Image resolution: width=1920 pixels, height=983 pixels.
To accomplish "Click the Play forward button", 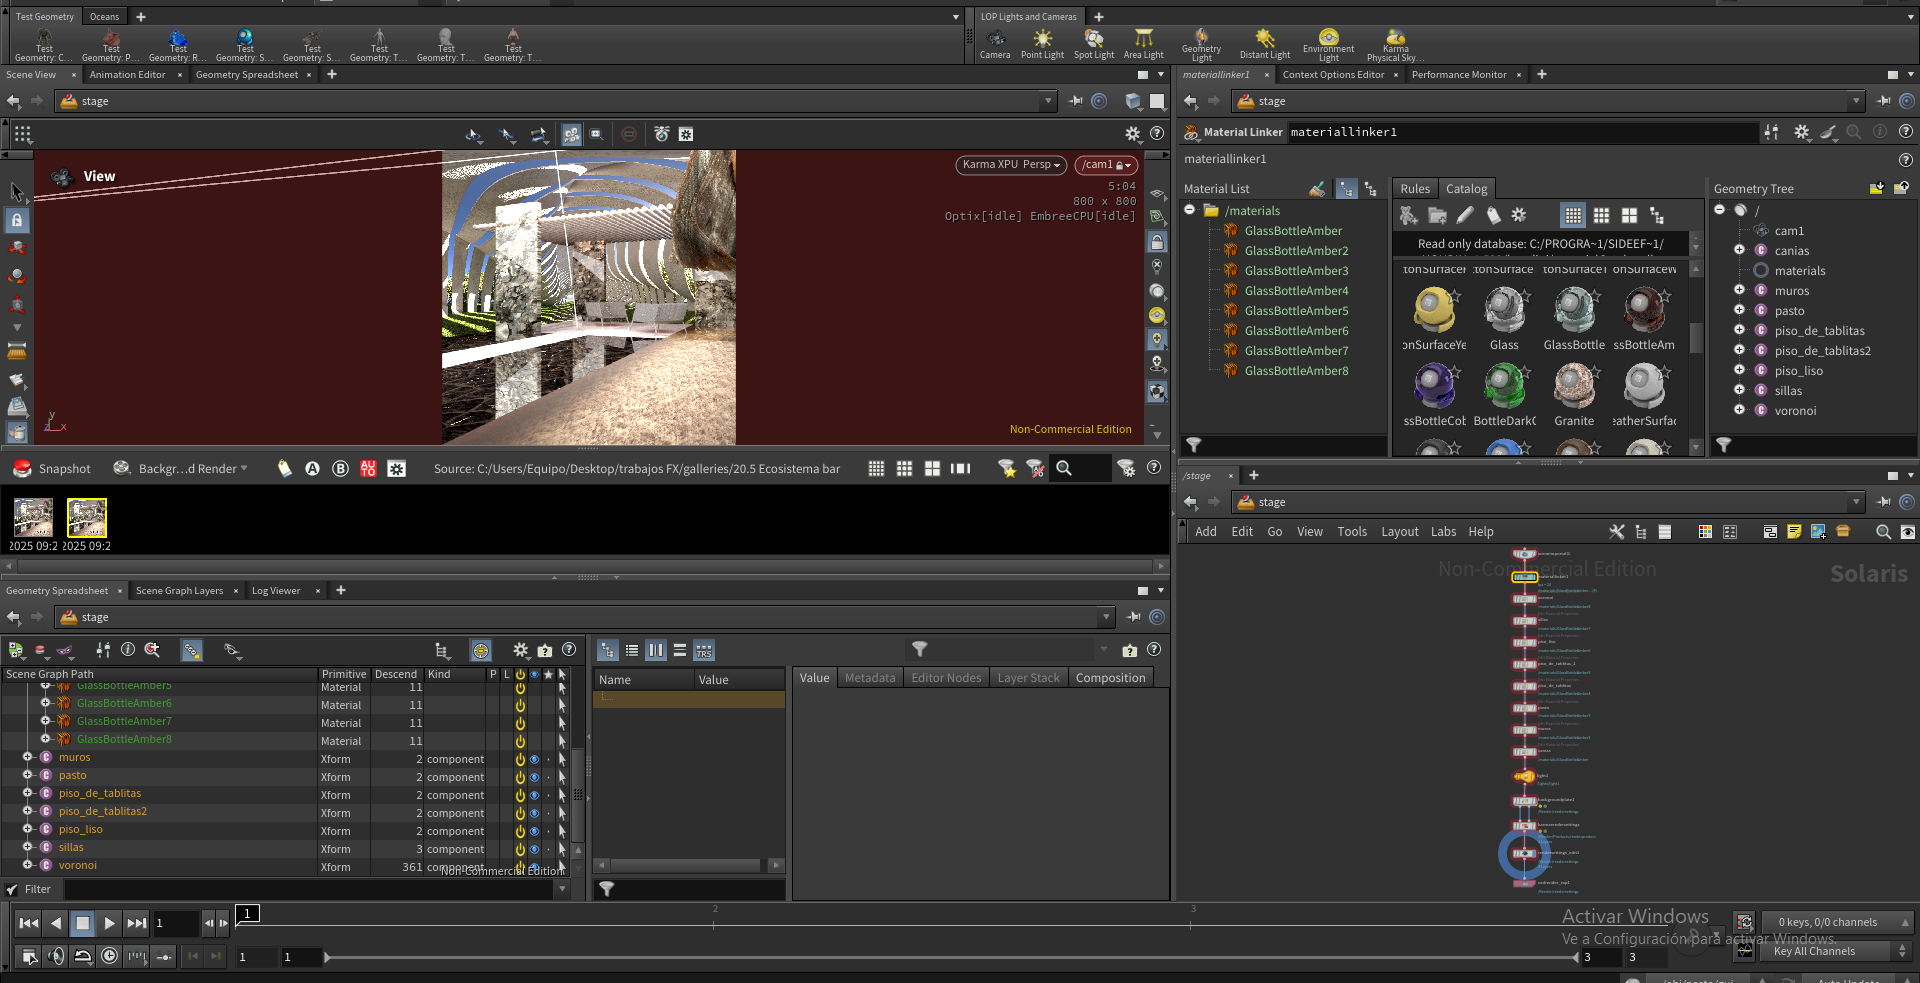I will click(x=110, y=923).
